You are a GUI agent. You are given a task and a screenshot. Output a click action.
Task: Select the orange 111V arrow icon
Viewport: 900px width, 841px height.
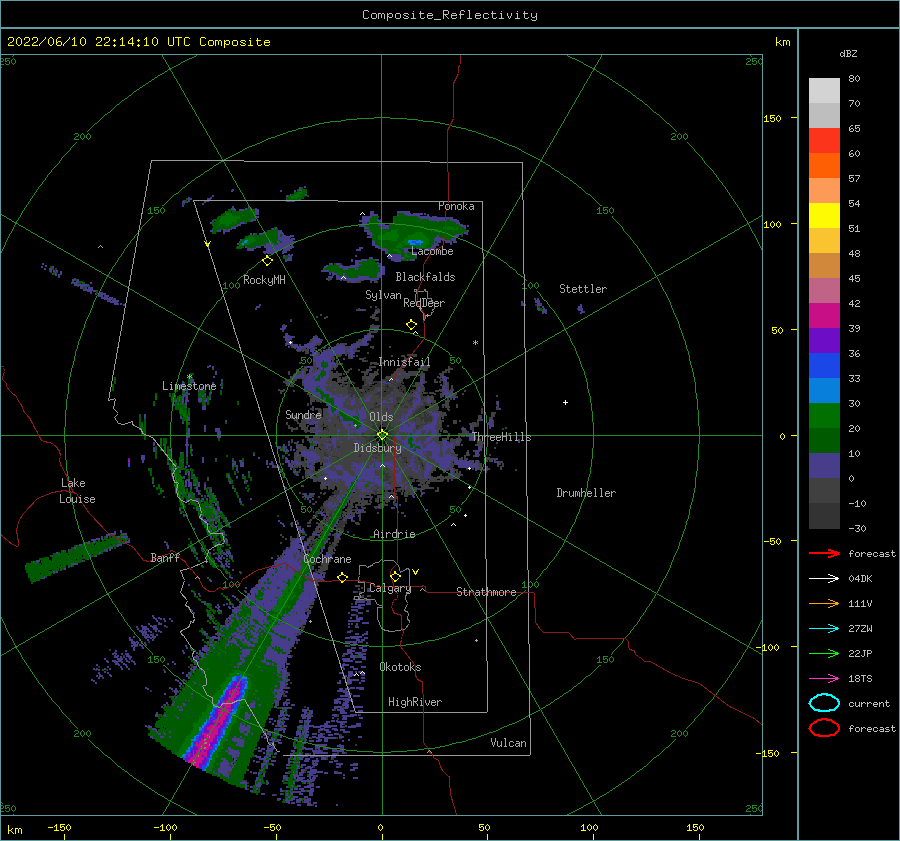824,603
